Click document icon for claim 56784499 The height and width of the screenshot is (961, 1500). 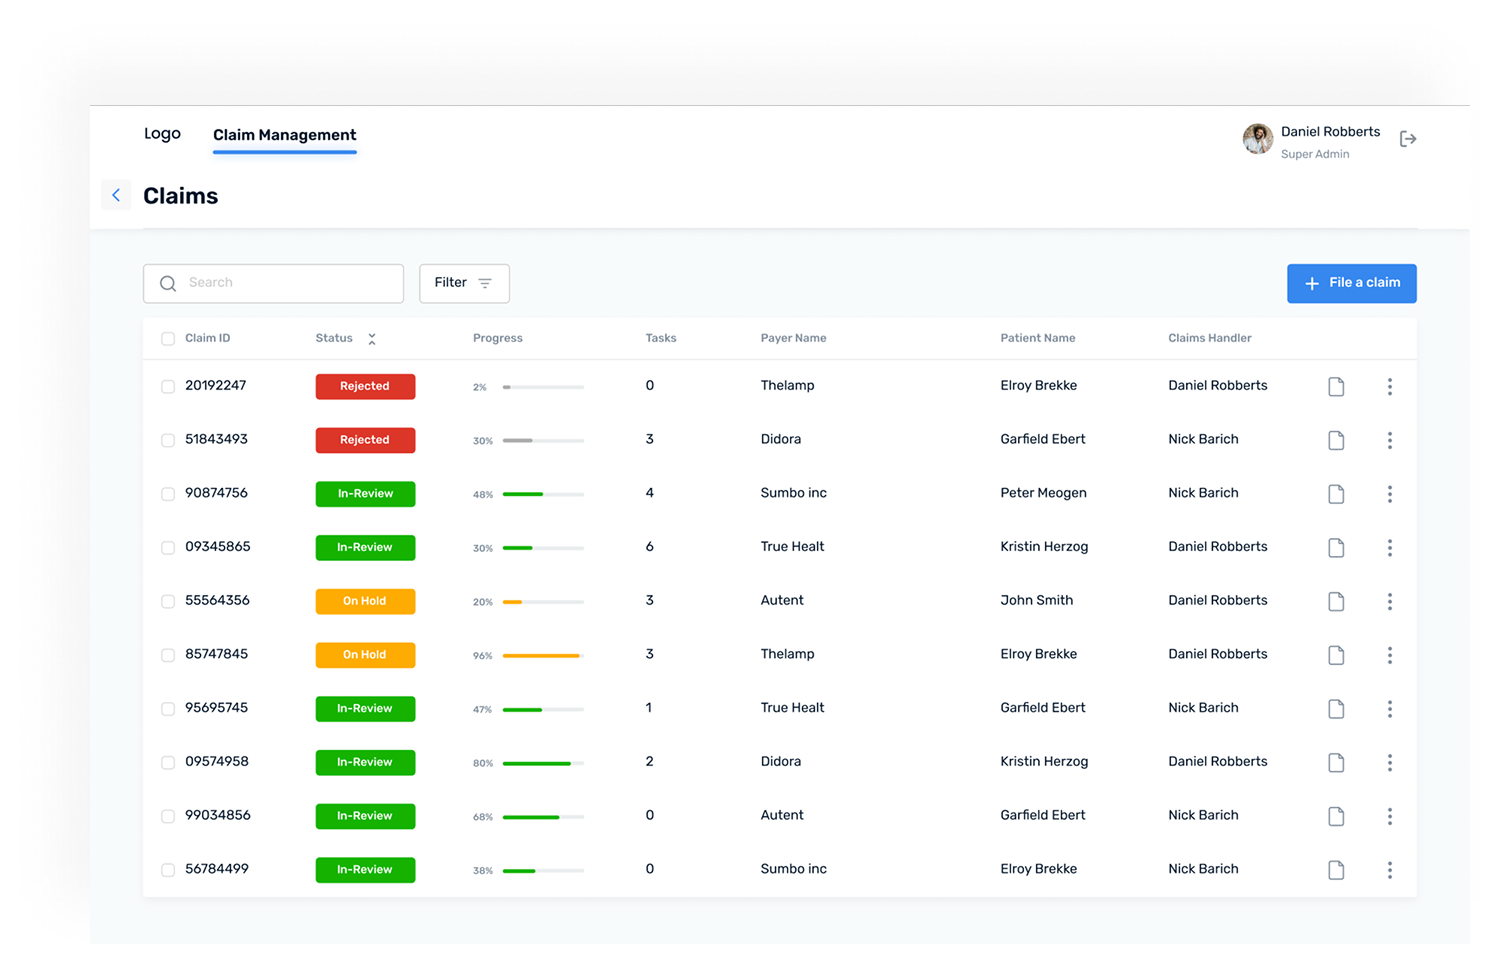tap(1336, 870)
